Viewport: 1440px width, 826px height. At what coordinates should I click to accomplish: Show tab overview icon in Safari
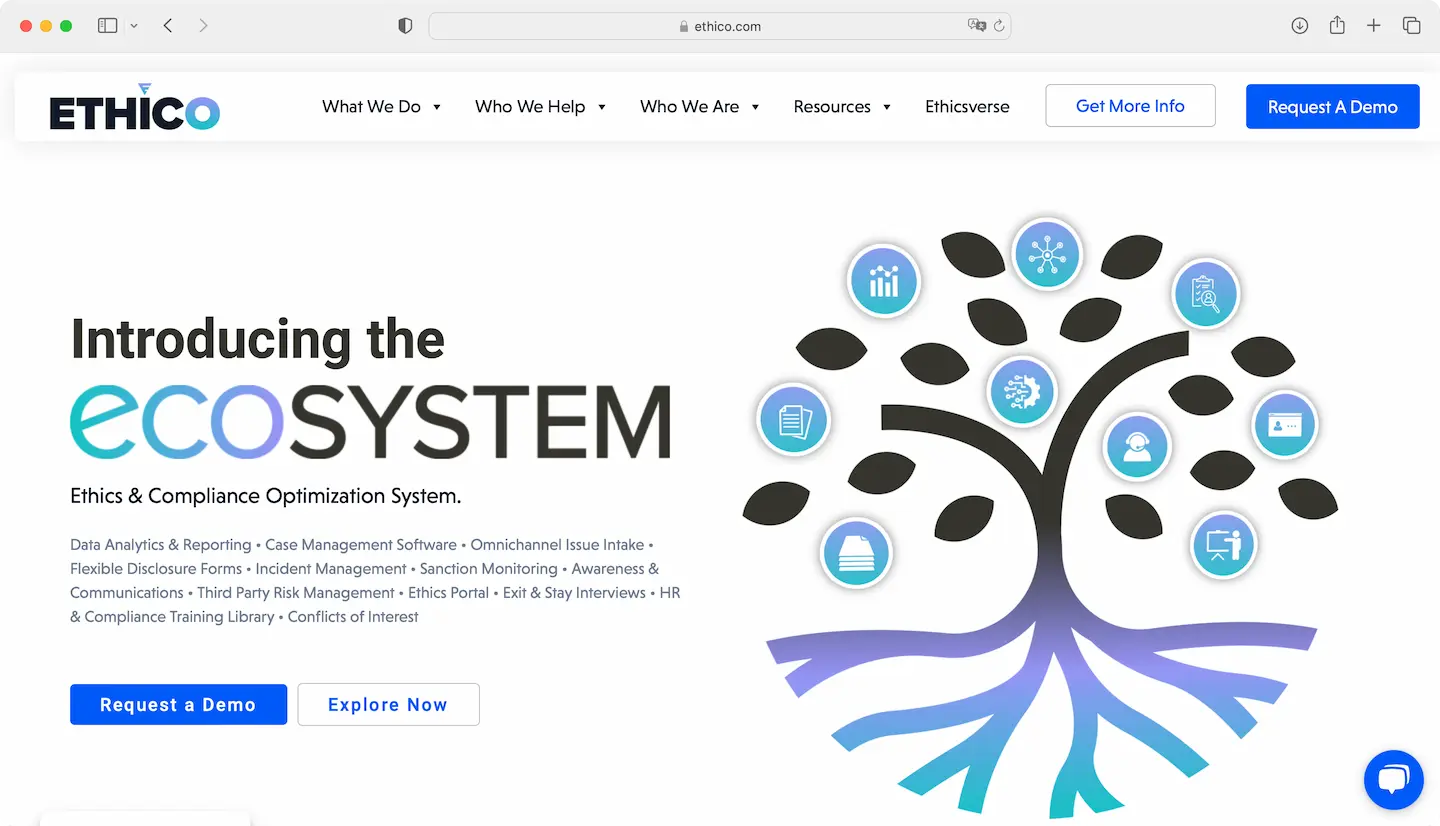(1412, 26)
